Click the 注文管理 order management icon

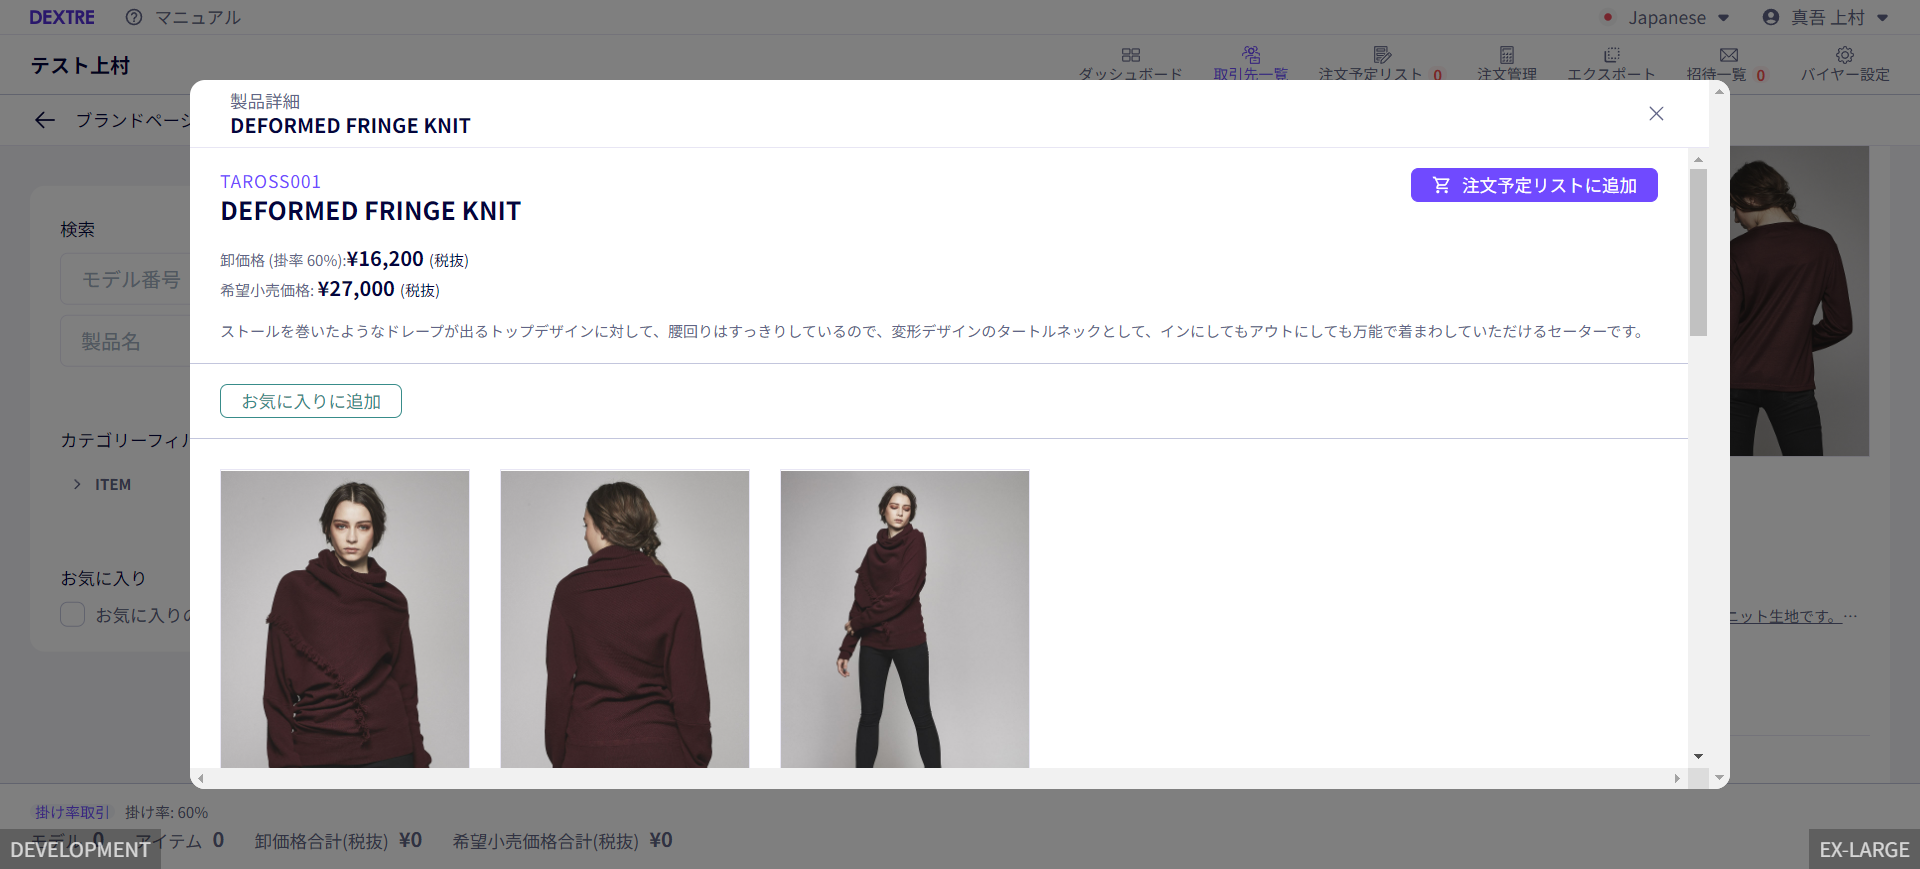click(1507, 55)
